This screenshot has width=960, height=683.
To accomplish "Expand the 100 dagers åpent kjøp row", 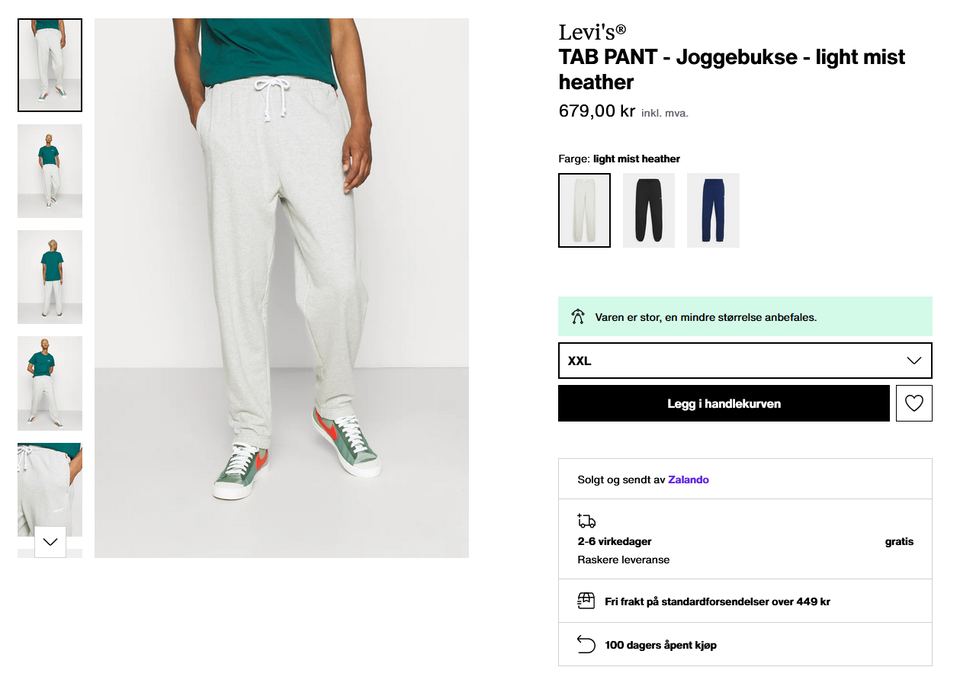I will tap(745, 645).
